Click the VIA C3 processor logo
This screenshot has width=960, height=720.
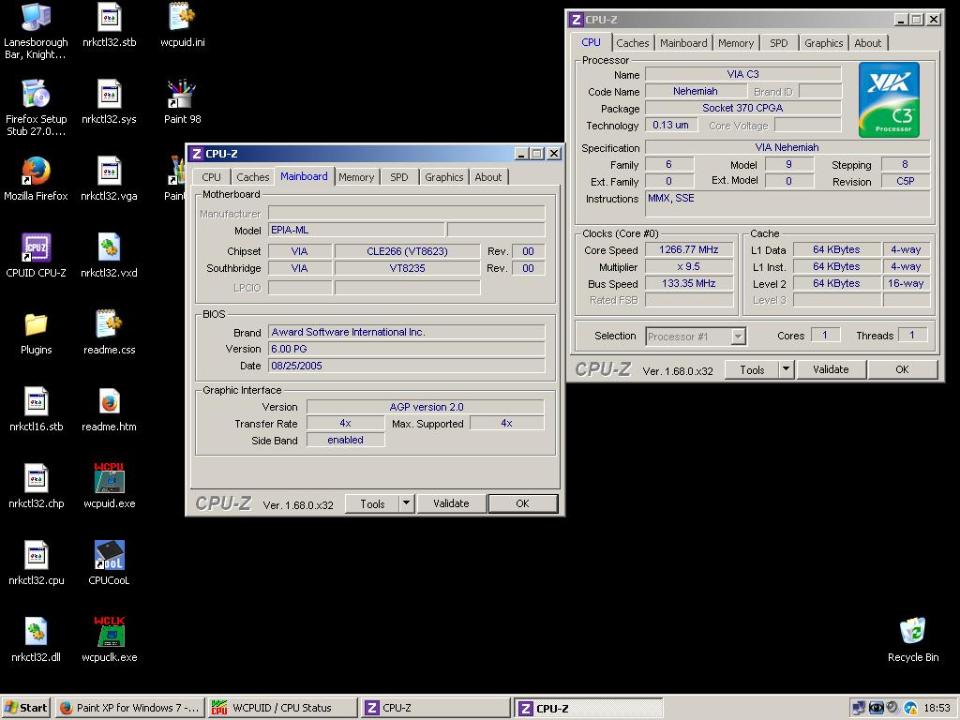tap(889, 99)
